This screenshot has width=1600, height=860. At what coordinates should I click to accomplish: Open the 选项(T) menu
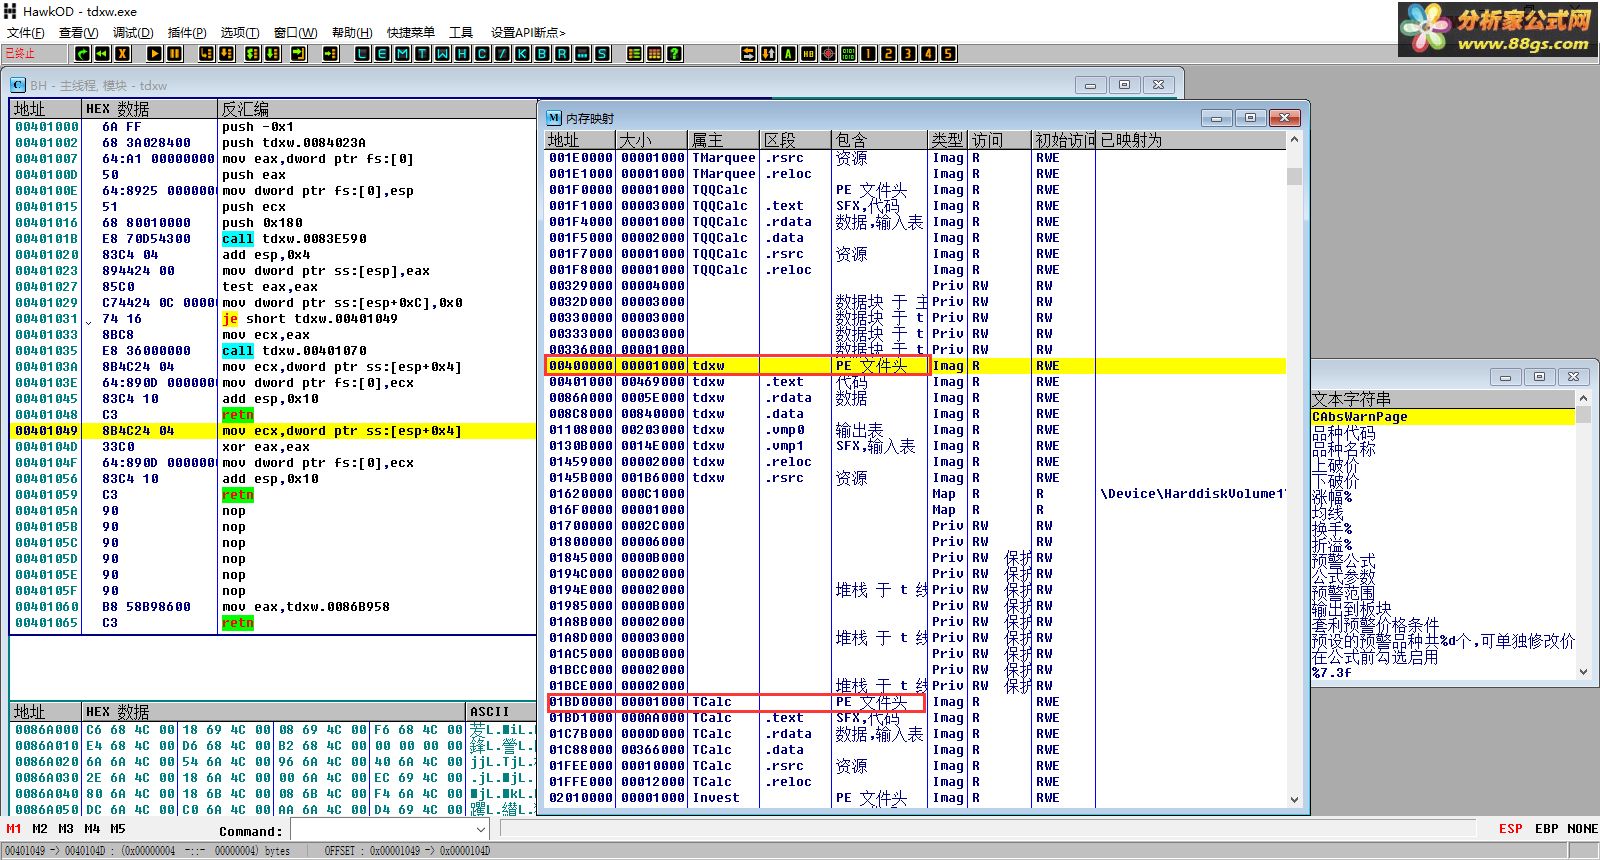240,33
